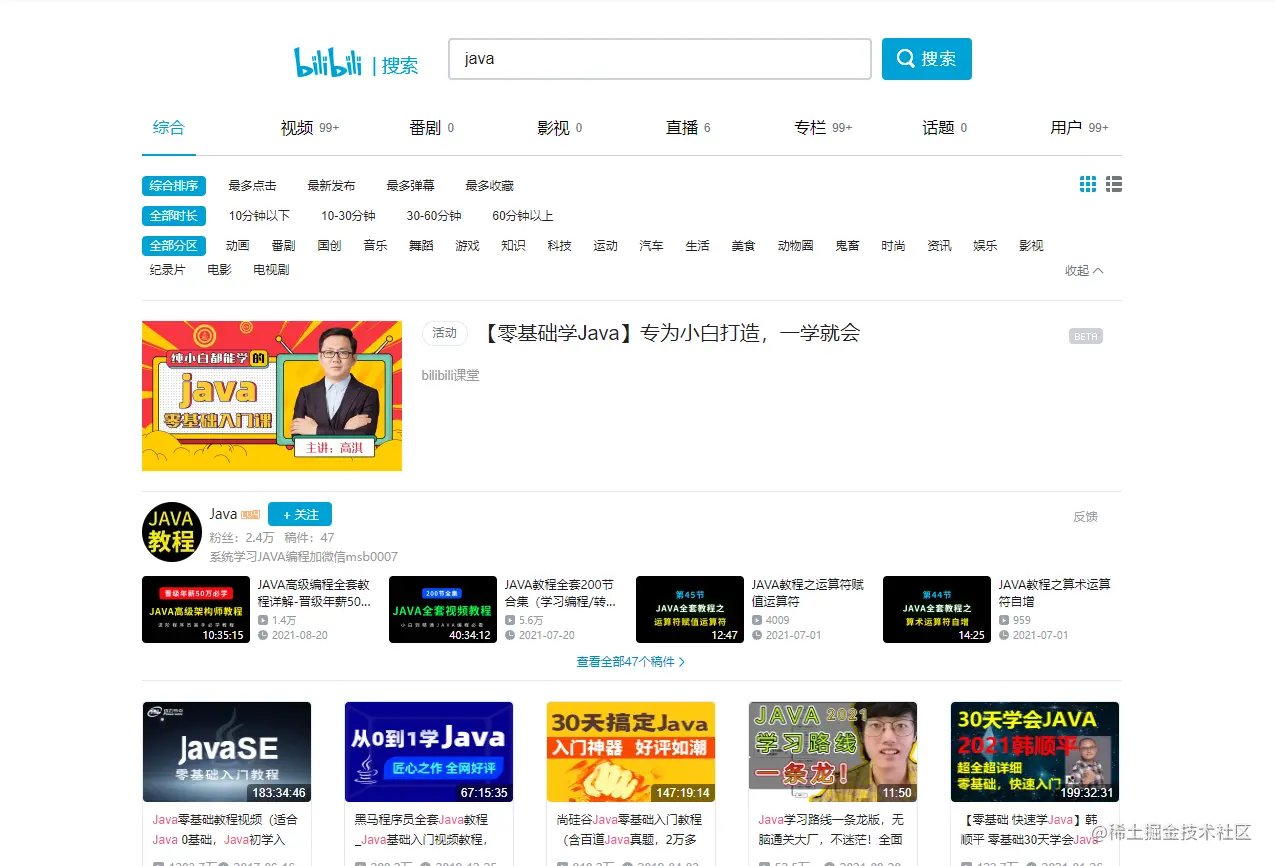Filter by 科技 category

click(559, 246)
